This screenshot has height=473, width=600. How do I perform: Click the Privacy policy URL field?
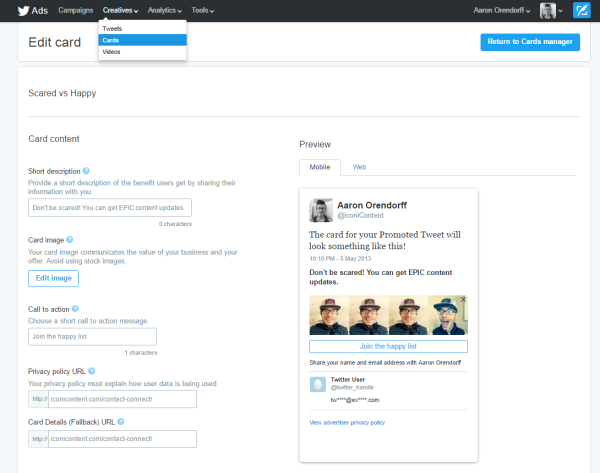[122, 399]
